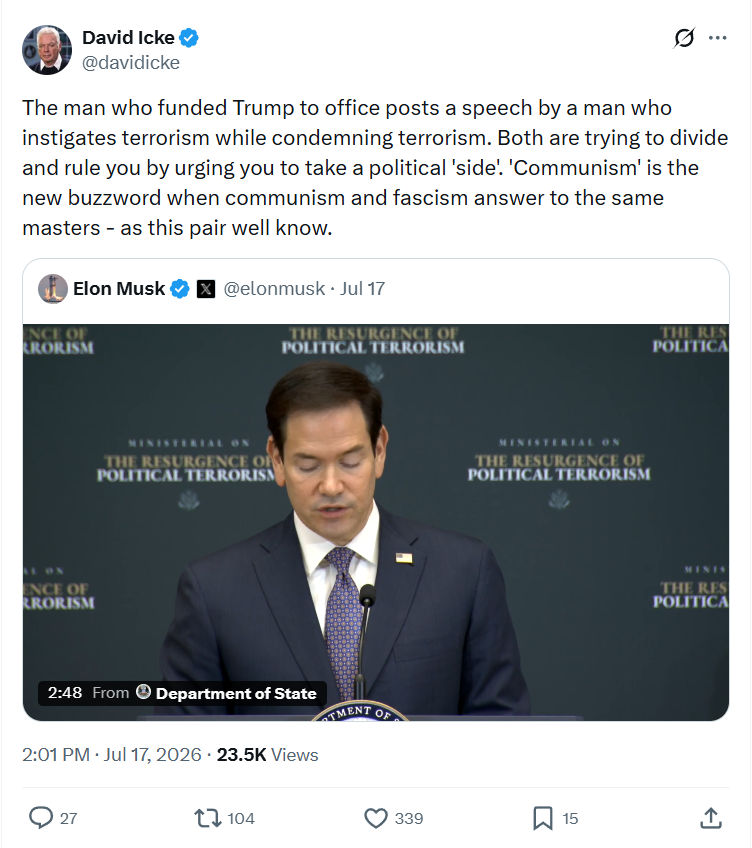Click Elon Musk's small avatar
Viewport: 752px width, 848px height.
pos(52,289)
